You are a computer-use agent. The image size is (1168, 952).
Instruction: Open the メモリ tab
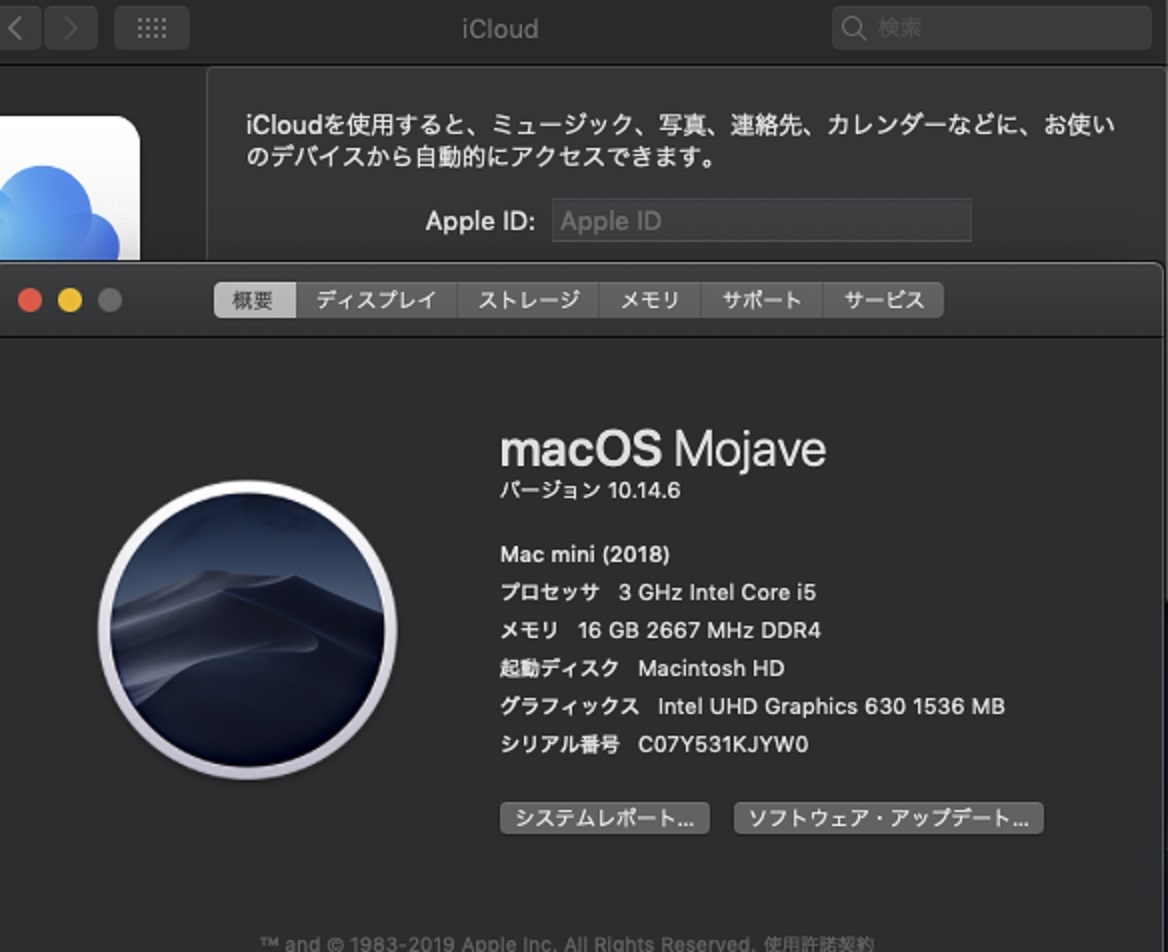[650, 300]
